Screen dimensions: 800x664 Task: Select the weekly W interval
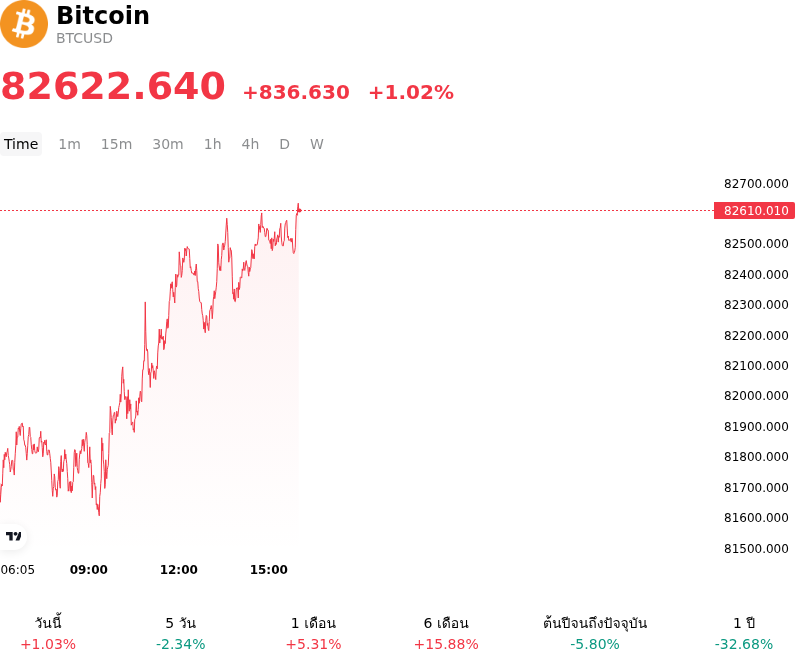(317, 144)
